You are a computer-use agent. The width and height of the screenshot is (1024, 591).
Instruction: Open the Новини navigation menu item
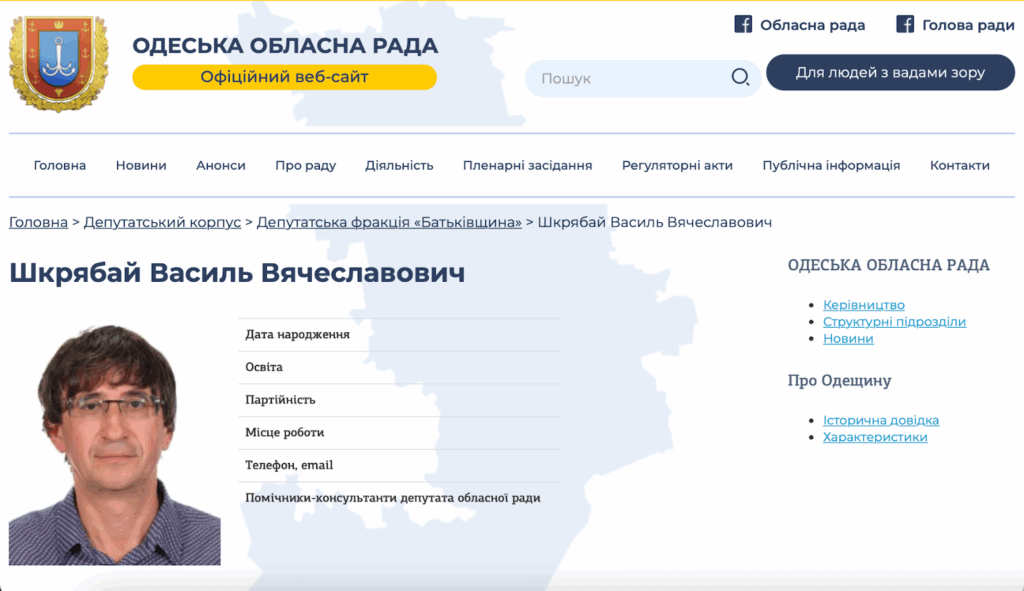pyautogui.click(x=141, y=166)
